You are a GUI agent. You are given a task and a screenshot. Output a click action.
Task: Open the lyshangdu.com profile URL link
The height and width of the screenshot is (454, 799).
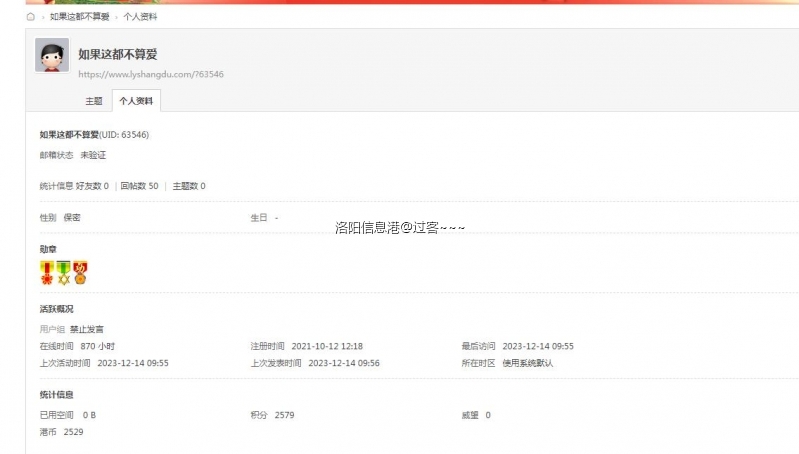[x=151, y=74]
